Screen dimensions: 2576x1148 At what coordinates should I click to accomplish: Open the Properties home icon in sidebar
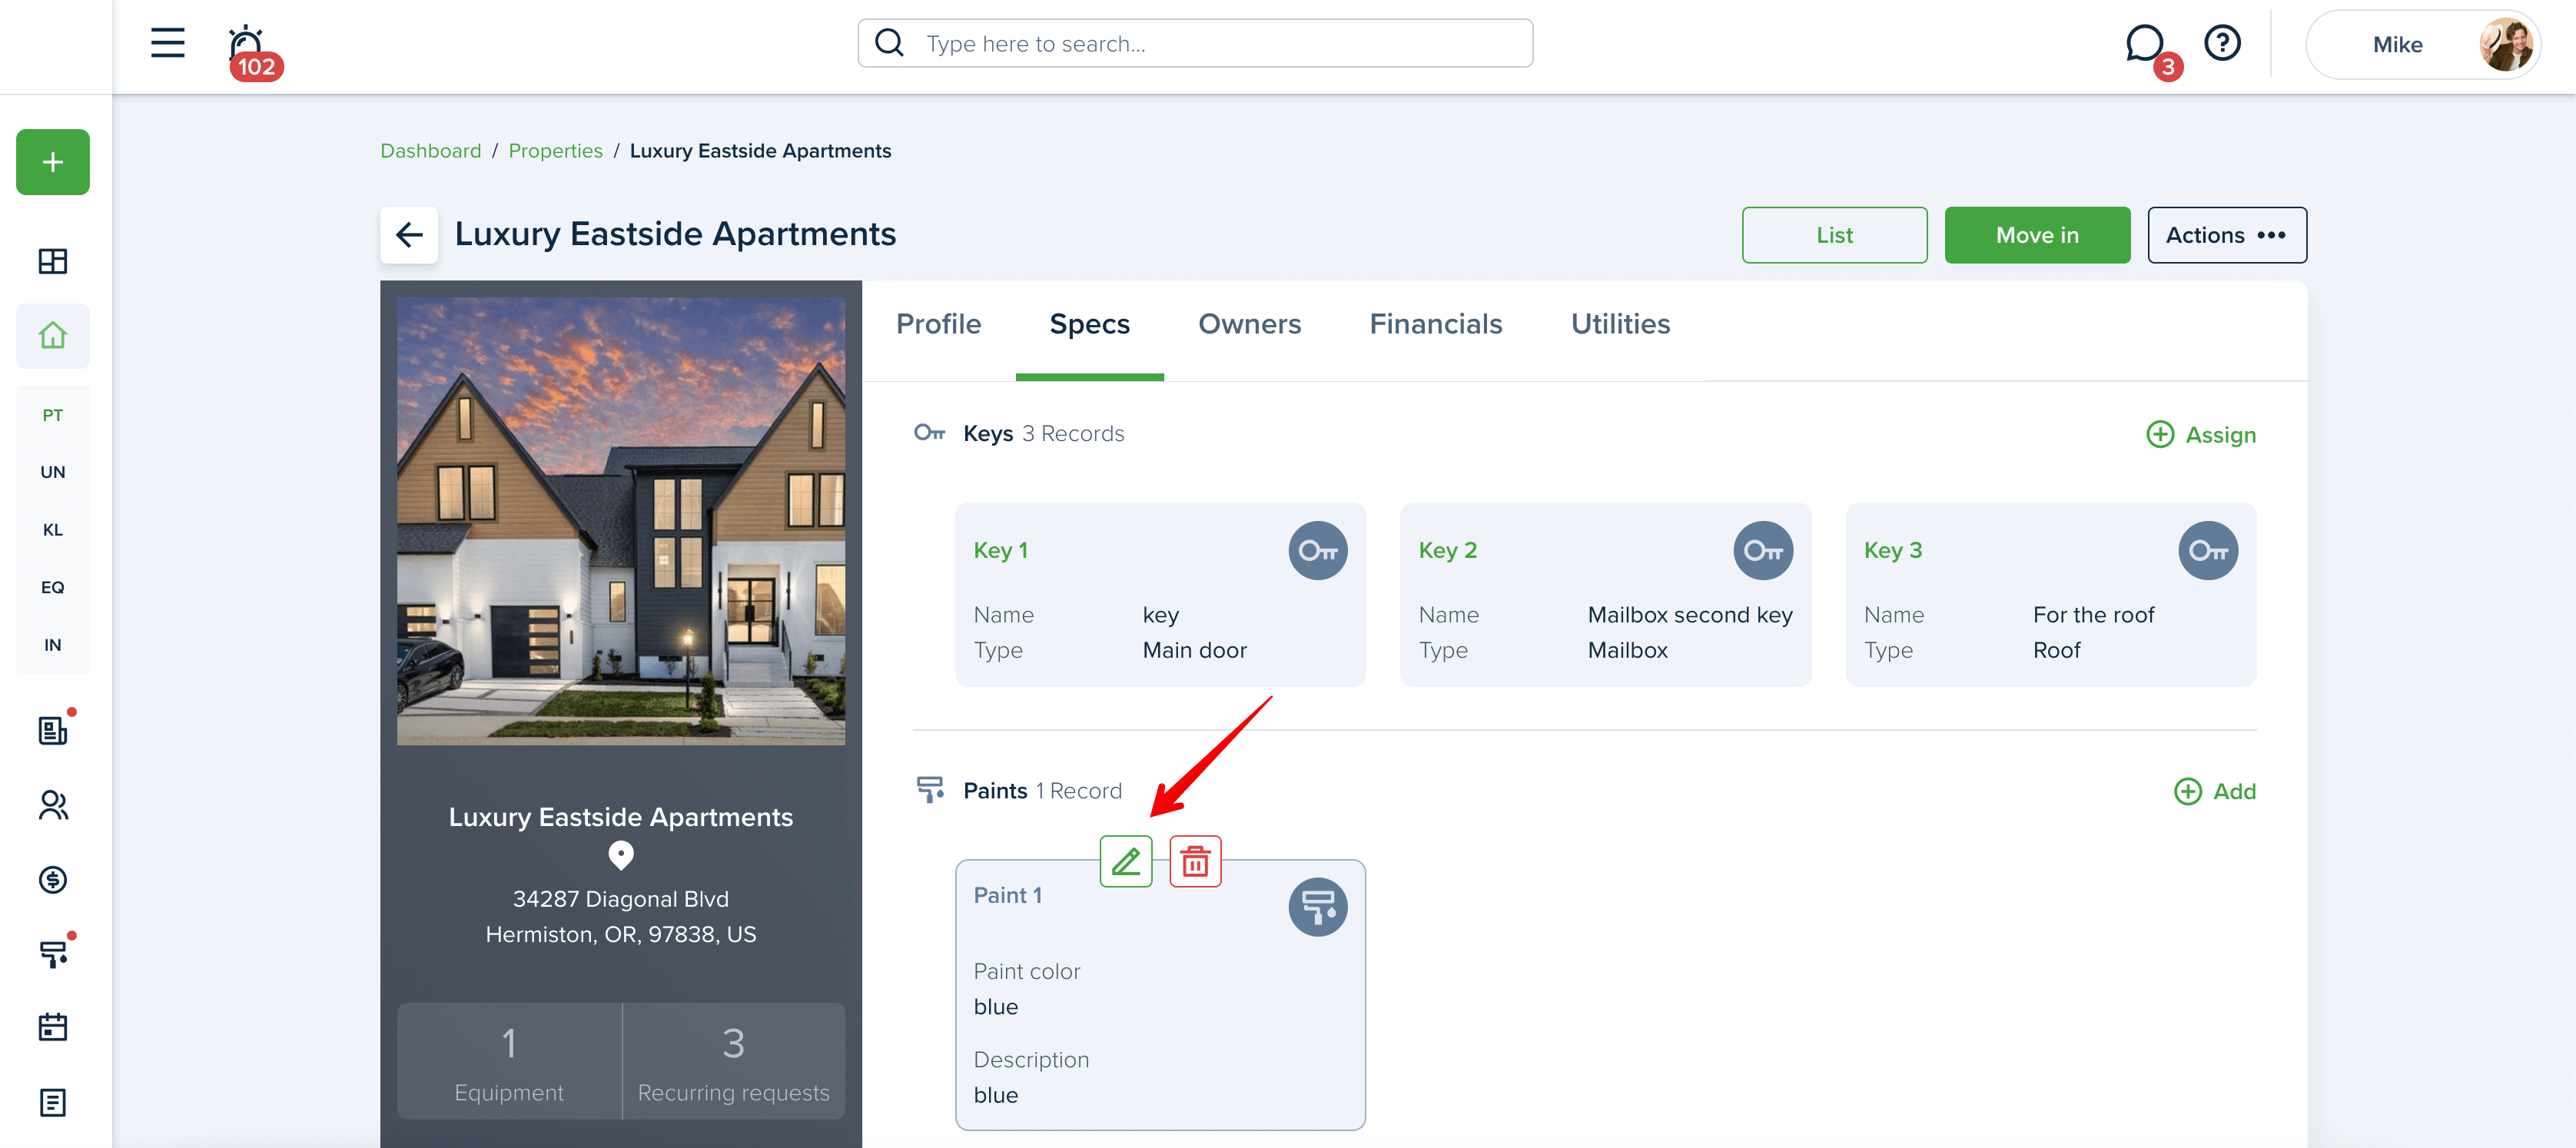(53, 335)
